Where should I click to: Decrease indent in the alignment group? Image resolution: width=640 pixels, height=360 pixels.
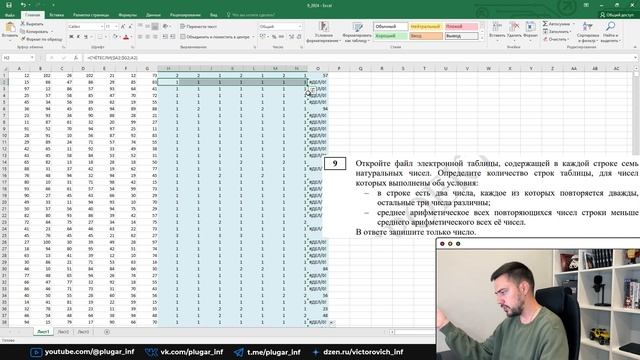(165, 37)
